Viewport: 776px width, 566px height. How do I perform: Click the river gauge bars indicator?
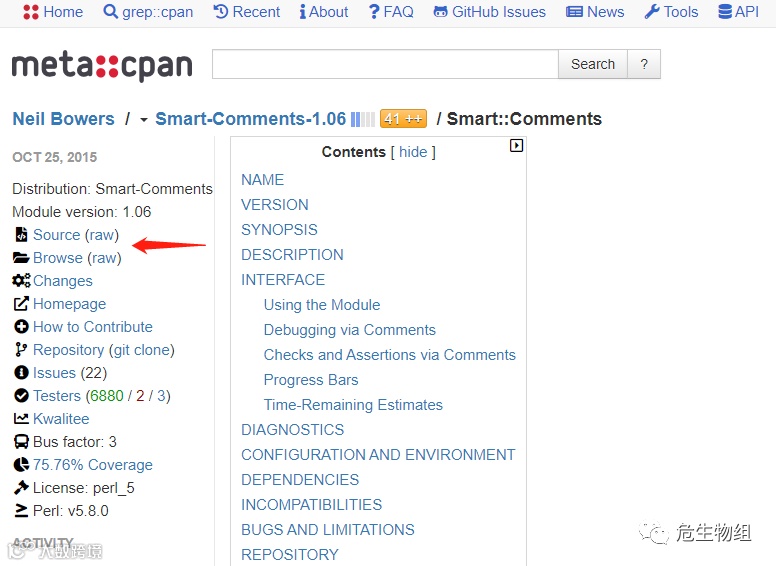click(x=362, y=119)
